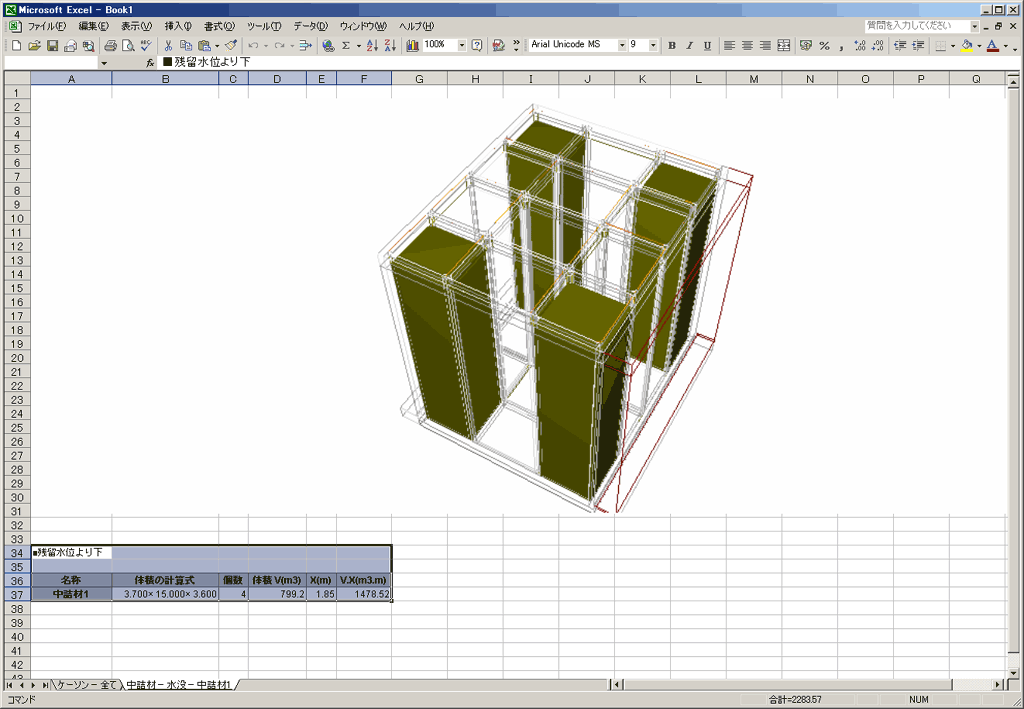The image size is (1024, 709).
Task: Open the Arial Unicode MS font dropdown
Action: point(621,45)
